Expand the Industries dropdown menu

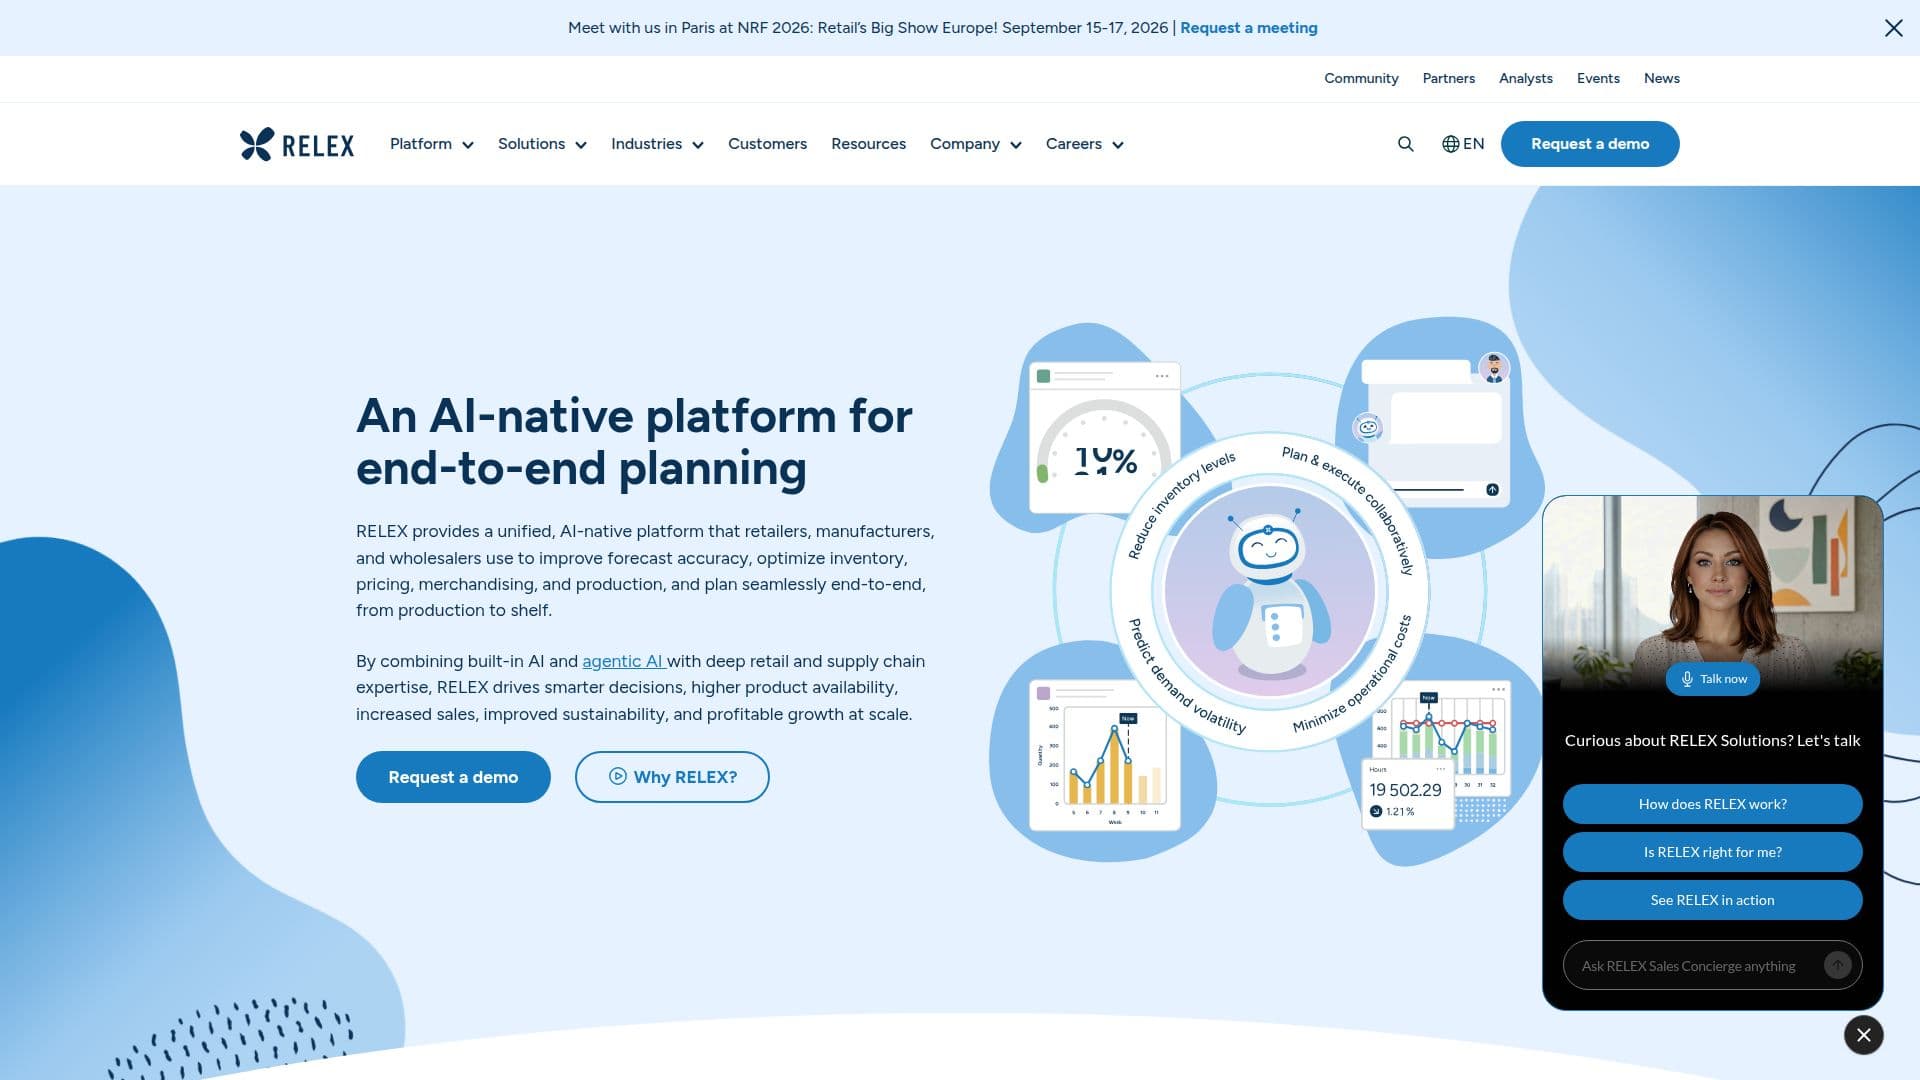click(657, 144)
